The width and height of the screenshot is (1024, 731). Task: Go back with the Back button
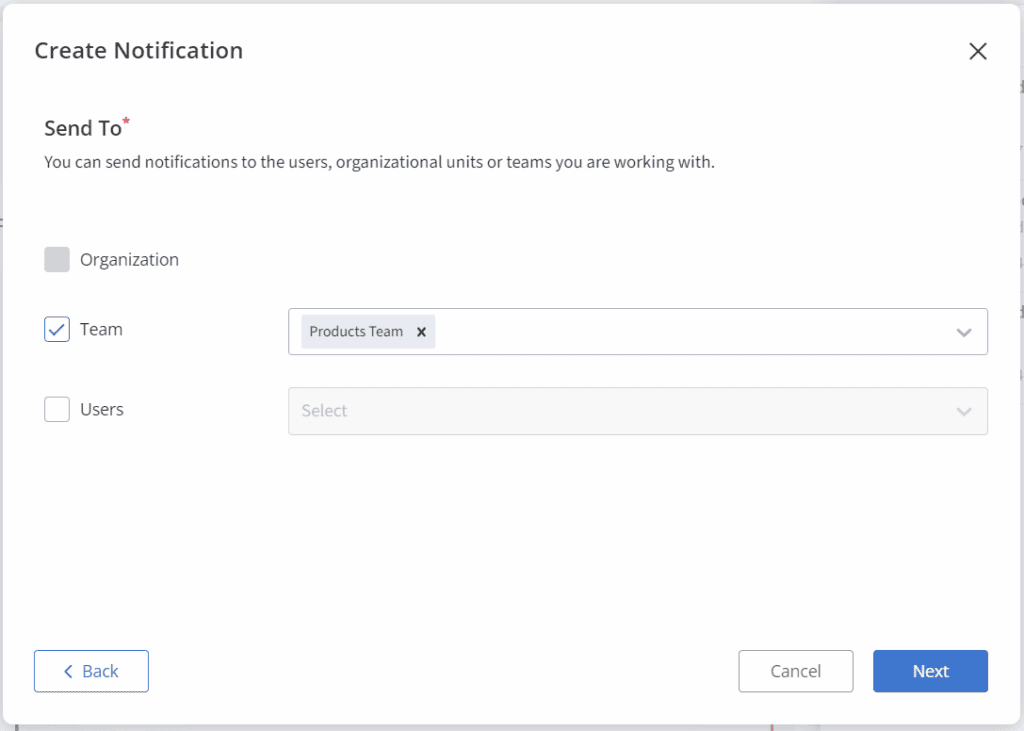91,671
